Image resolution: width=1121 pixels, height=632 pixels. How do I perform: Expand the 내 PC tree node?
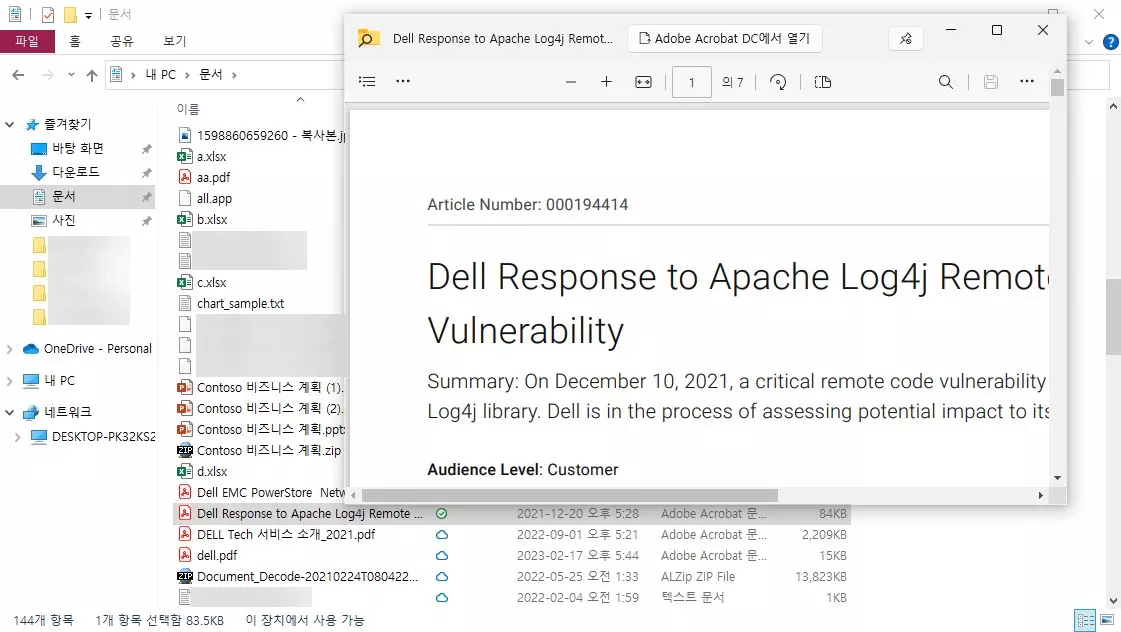10,381
